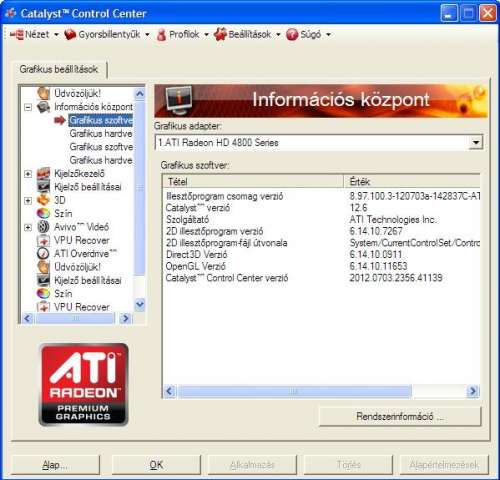
Task: Open the Gyorsbillentyűk dropdown arrow
Action: pos(147,35)
